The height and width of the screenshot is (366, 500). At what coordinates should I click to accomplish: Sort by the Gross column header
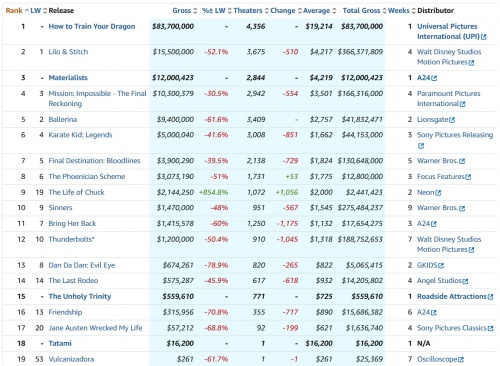pos(182,11)
